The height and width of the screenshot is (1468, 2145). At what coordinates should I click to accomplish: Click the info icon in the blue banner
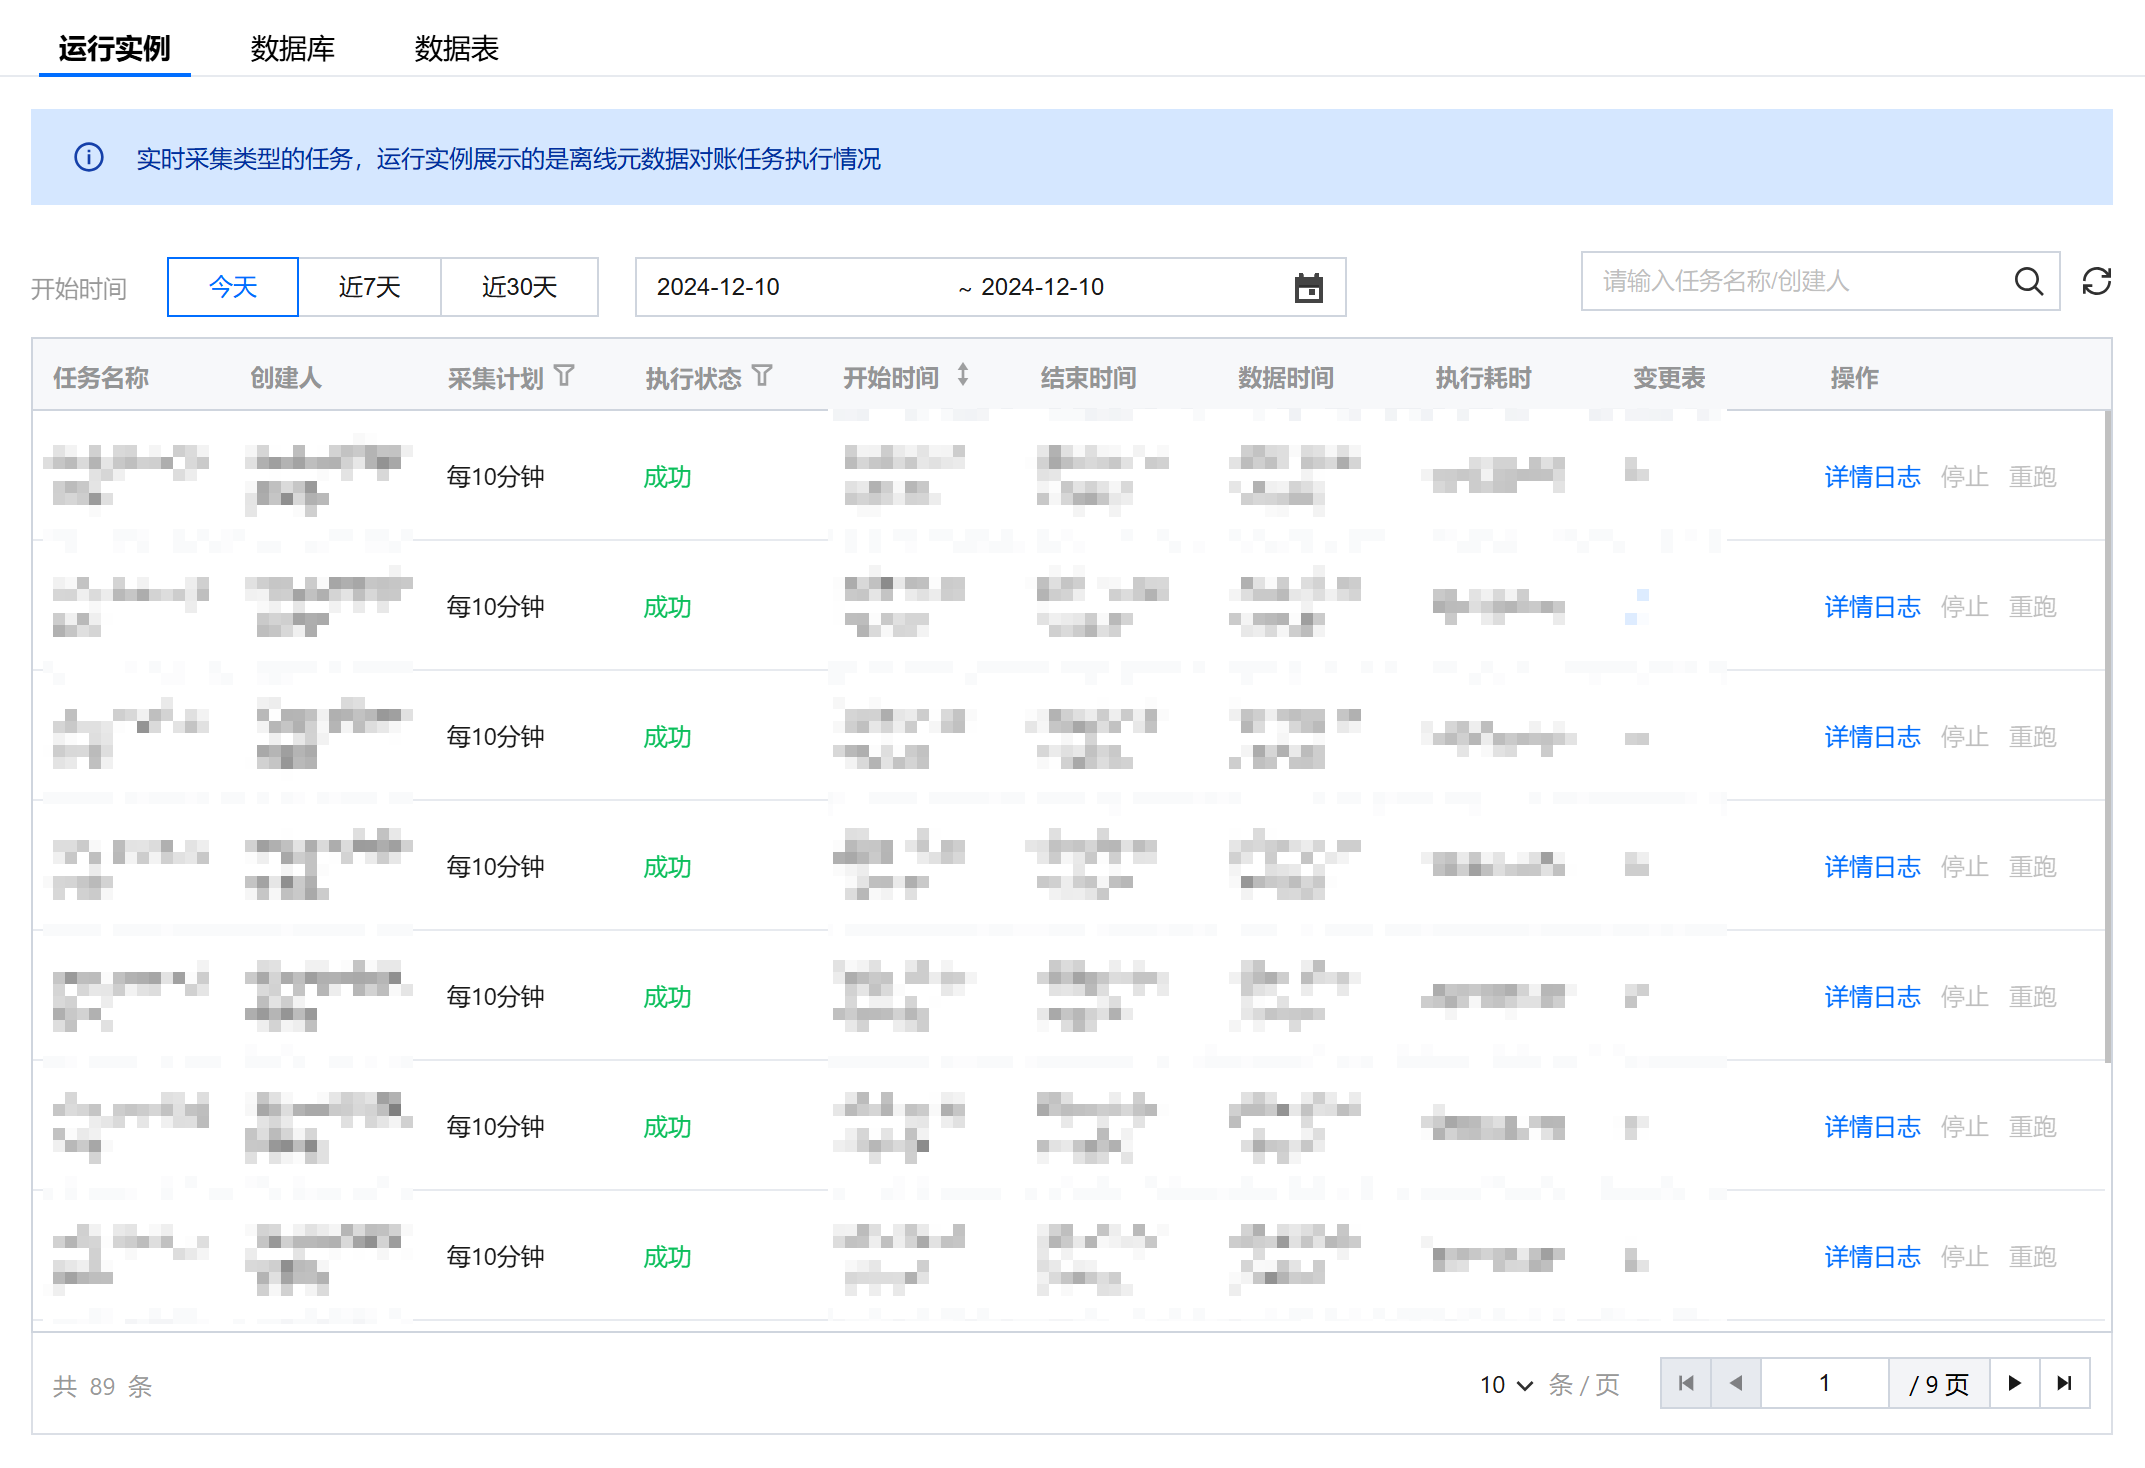[x=89, y=158]
